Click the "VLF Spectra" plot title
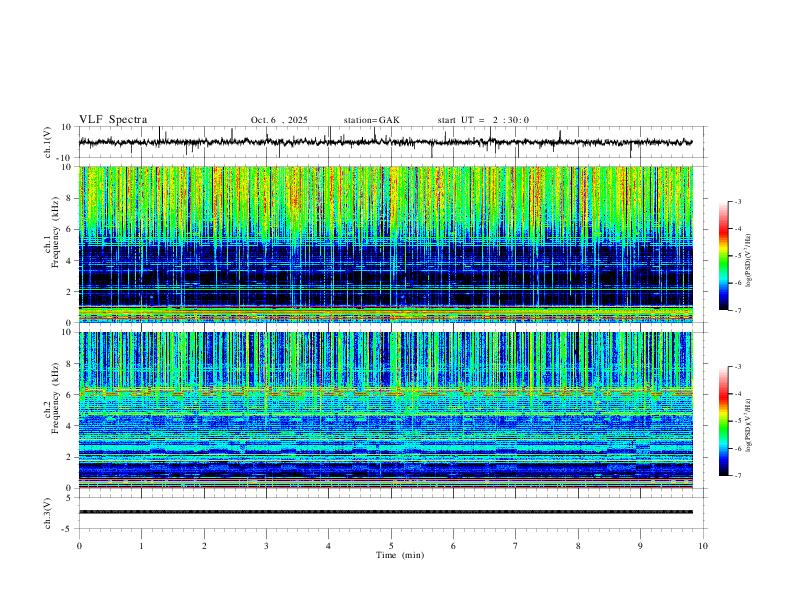Image resolution: width=792 pixels, height=612 pixels. tap(113, 120)
